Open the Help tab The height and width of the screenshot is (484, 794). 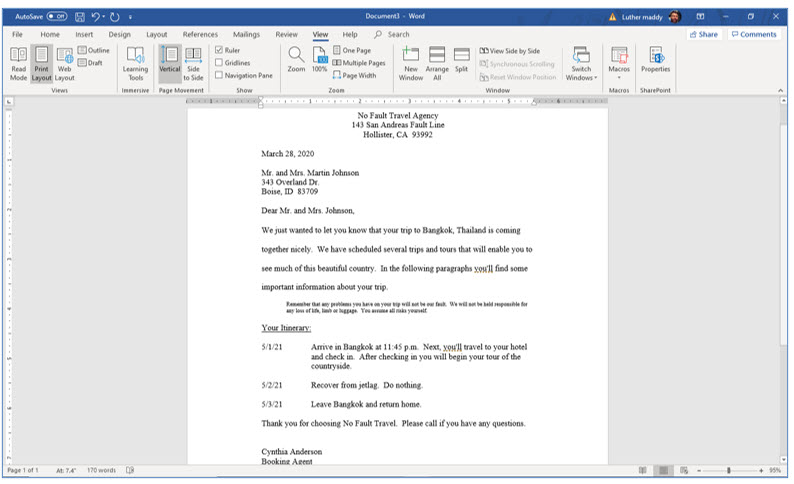click(x=350, y=34)
